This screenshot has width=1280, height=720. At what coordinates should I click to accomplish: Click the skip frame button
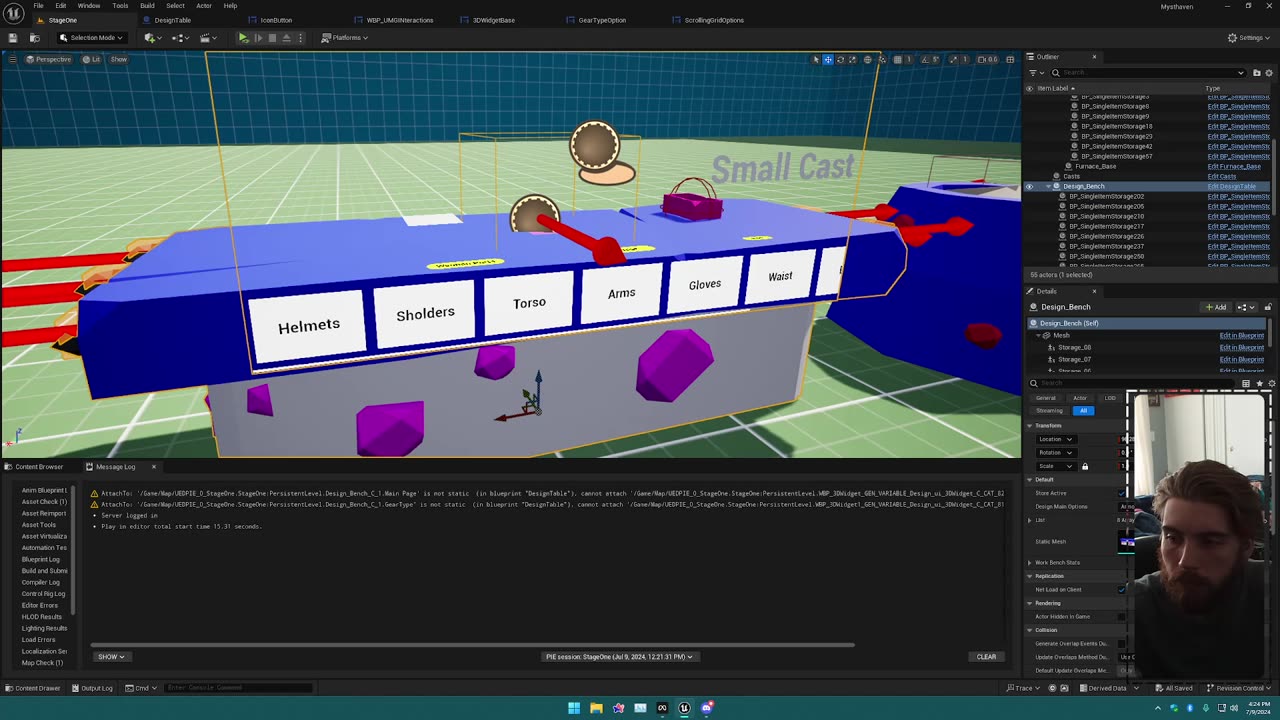point(258,38)
